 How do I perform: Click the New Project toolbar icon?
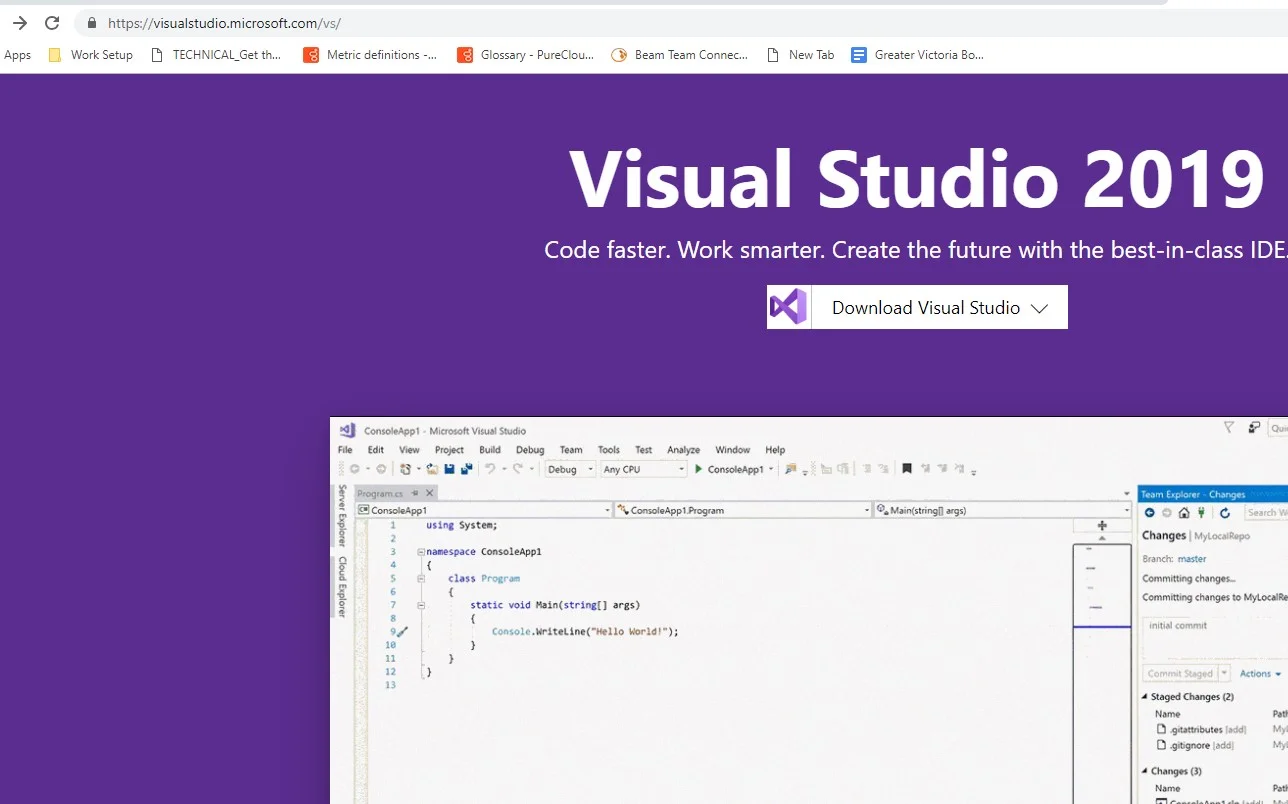click(405, 469)
